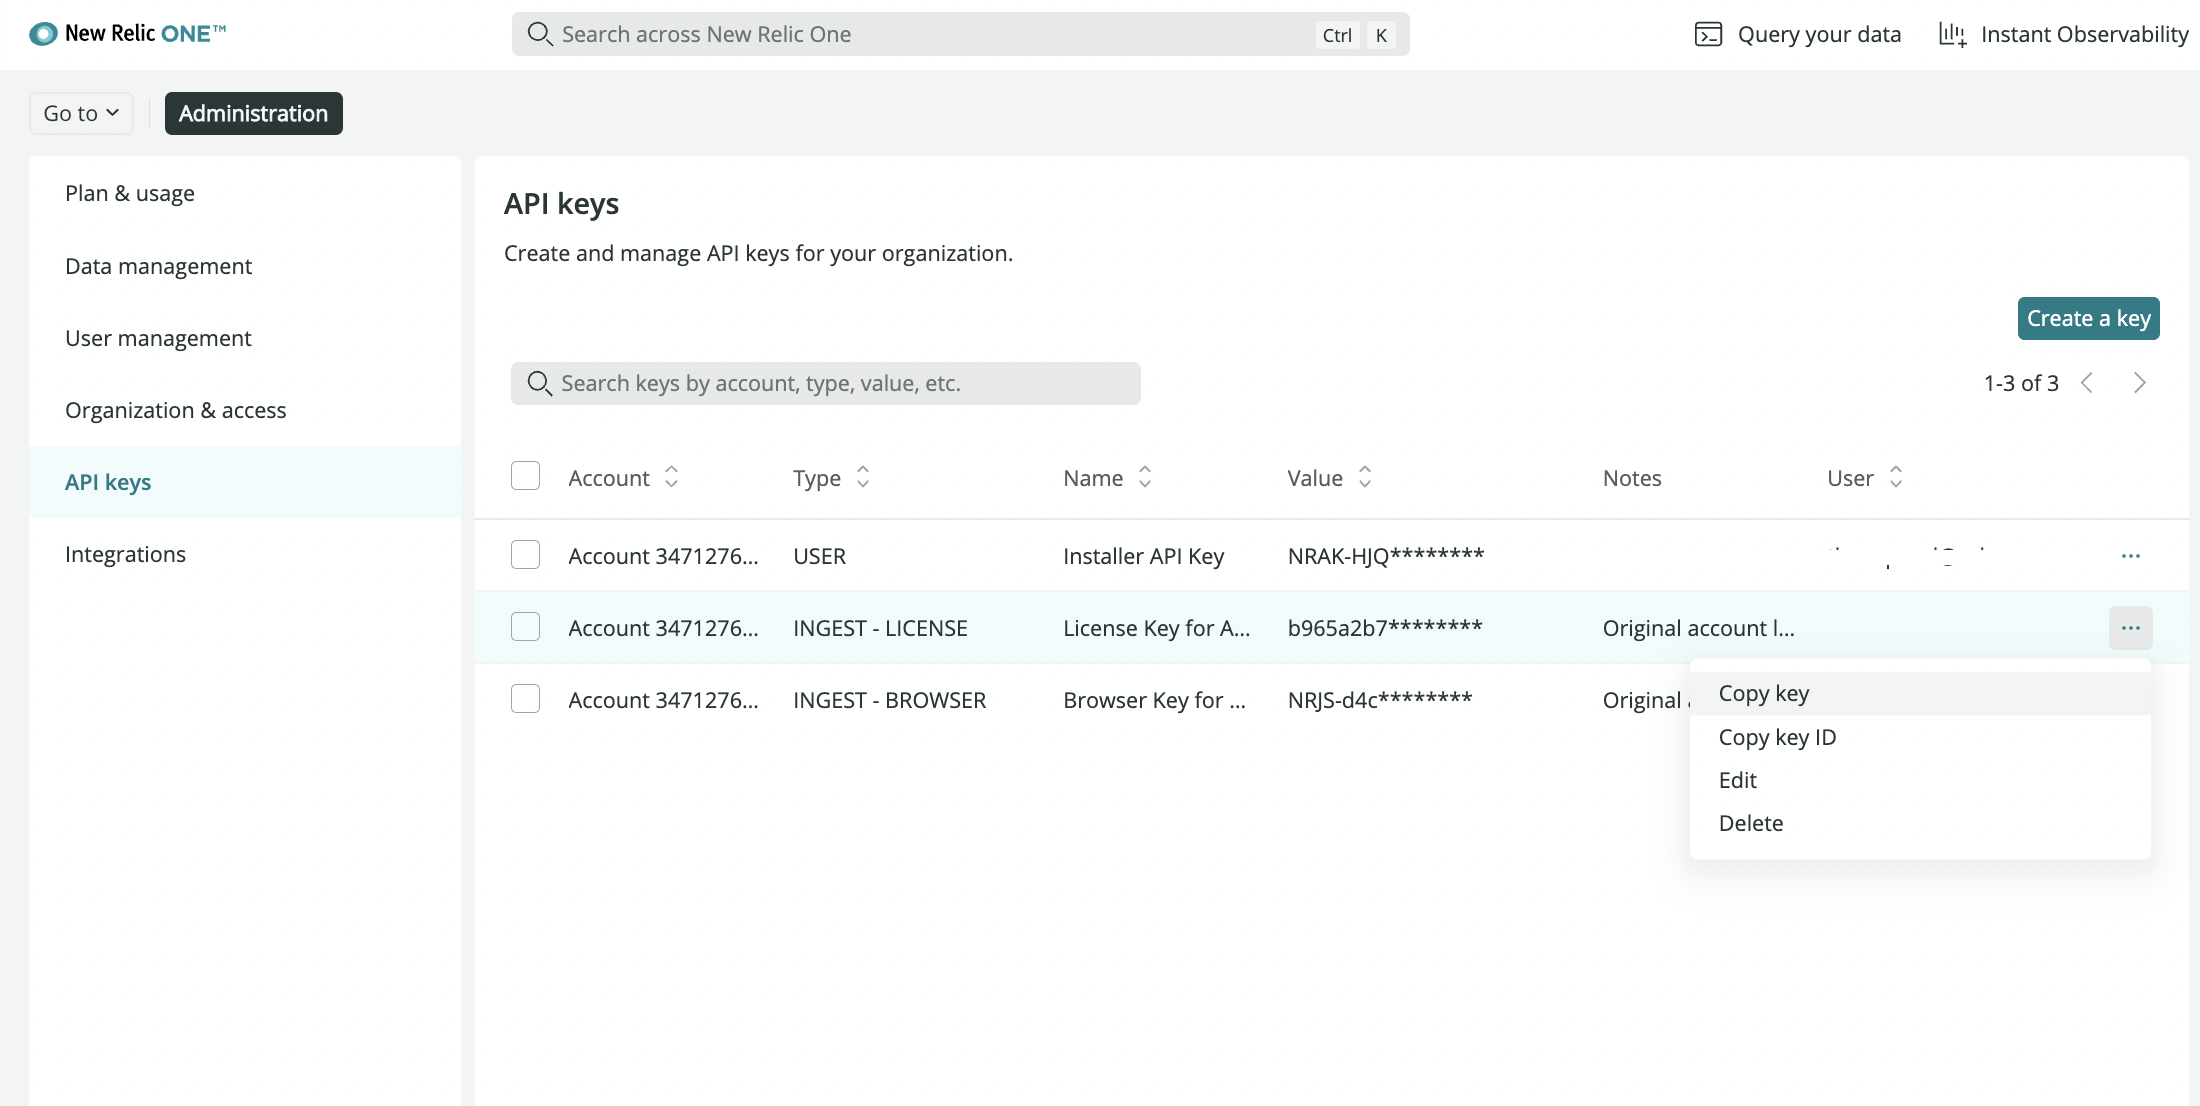Select Copy key from context menu
Viewport: 2200px width, 1106px height.
click(x=1920, y=693)
